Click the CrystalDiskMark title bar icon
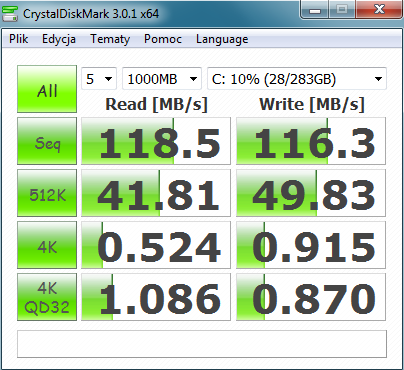Image resolution: width=404 pixels, height=370 pixels. click(10, 14)
